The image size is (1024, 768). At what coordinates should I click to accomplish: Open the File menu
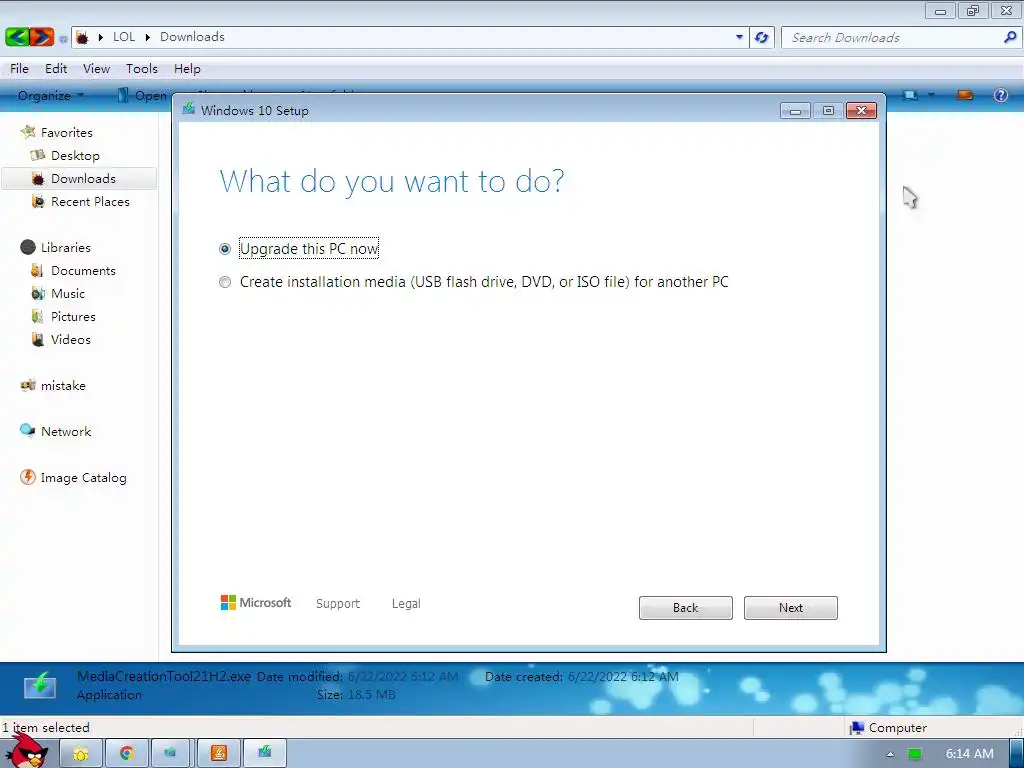pos(19,69)
